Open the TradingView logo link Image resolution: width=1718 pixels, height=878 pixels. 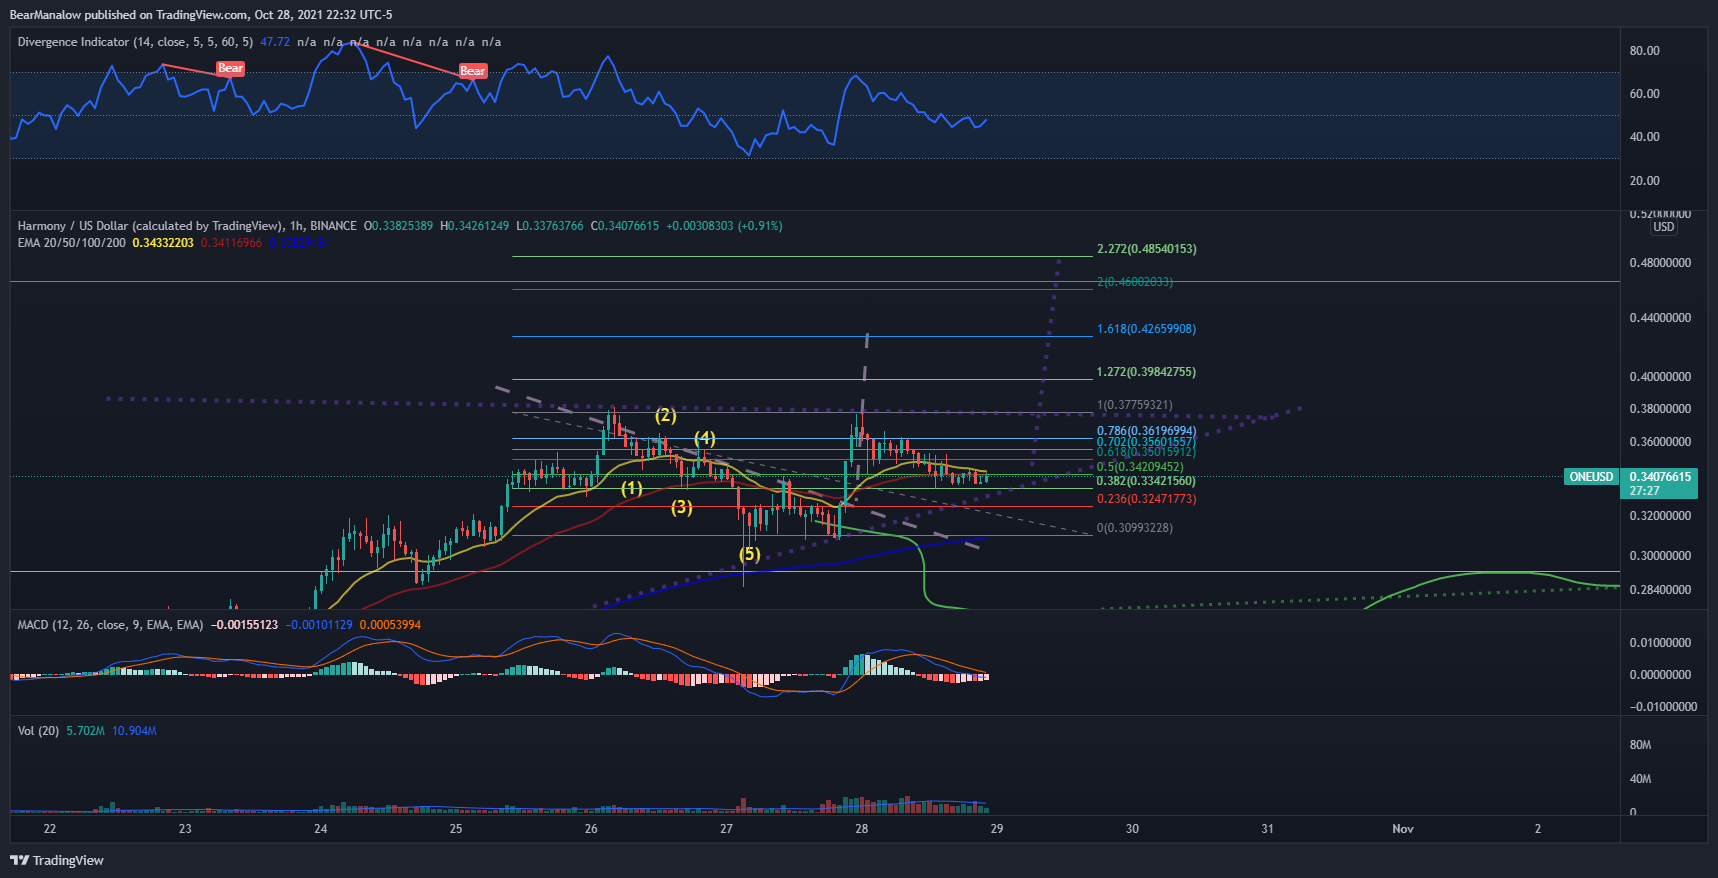pyautogui.click(x=57, y=860)
